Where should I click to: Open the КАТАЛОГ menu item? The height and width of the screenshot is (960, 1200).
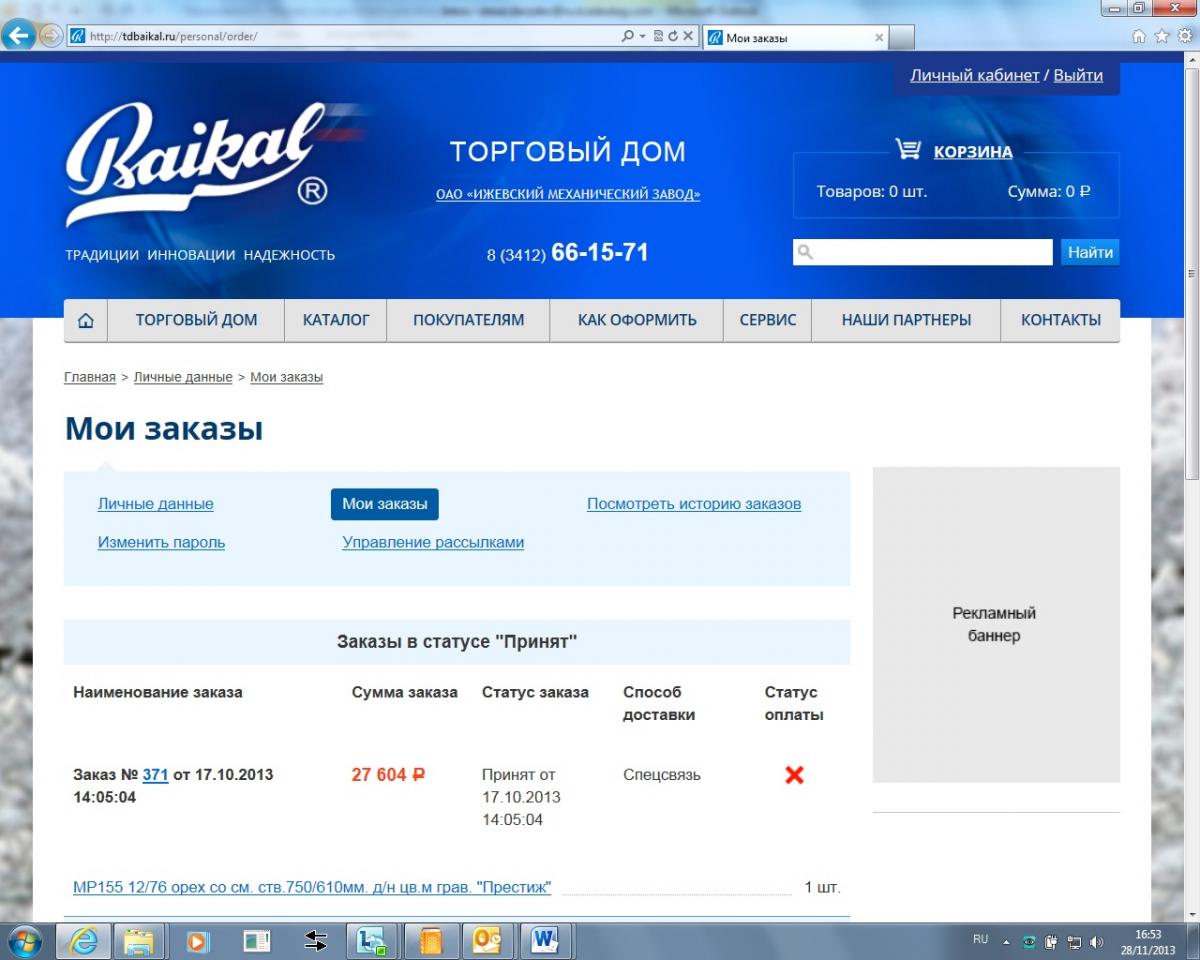point(336,321)
